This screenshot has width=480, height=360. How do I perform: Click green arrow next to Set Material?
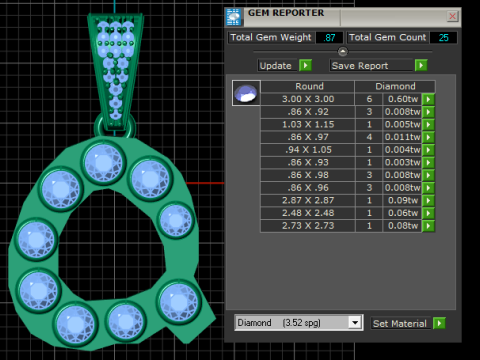tap(439, 323)
